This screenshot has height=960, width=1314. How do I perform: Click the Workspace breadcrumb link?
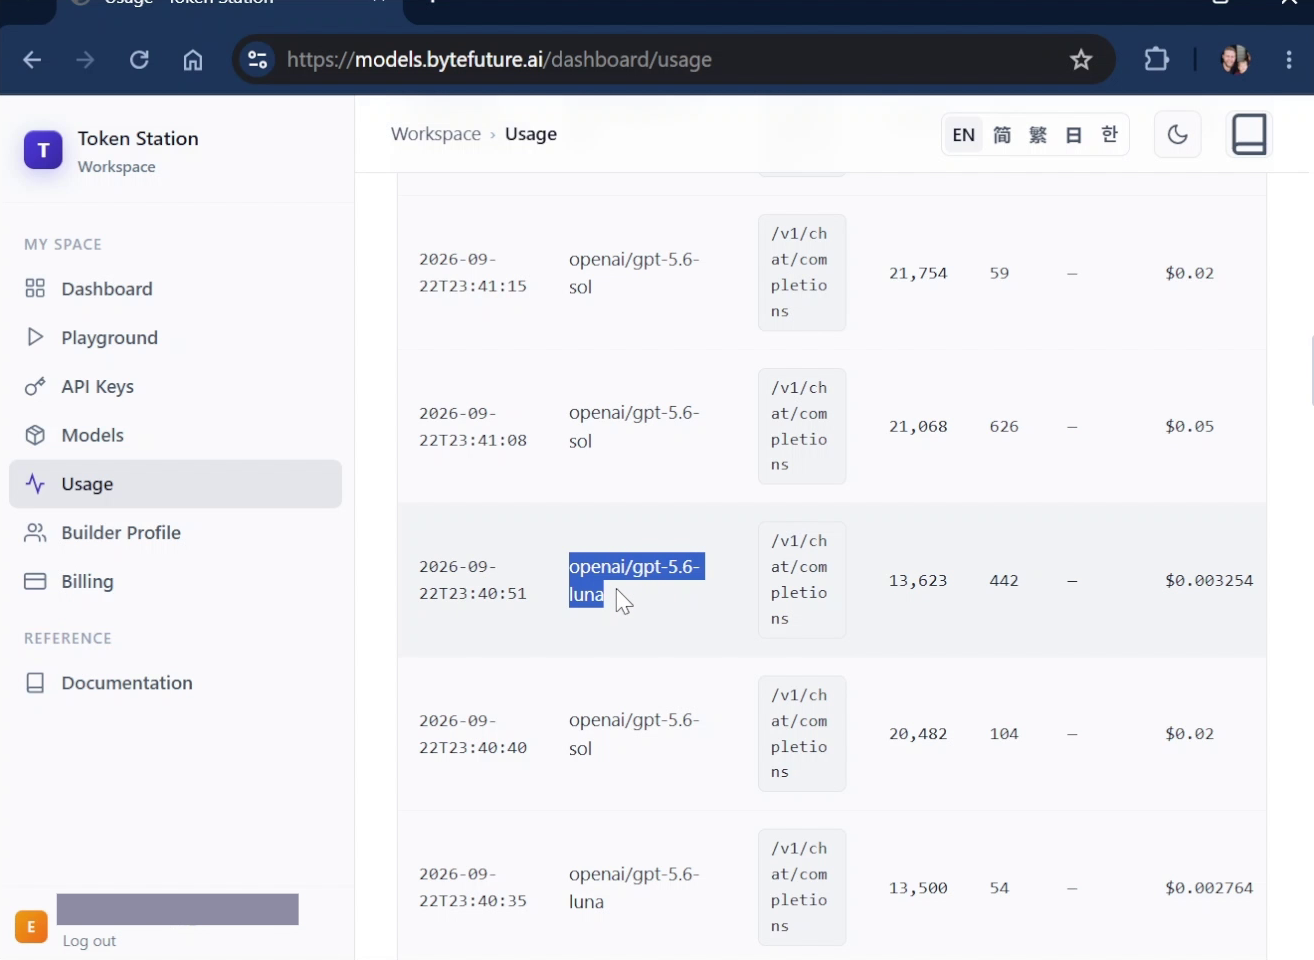[436, 134]
